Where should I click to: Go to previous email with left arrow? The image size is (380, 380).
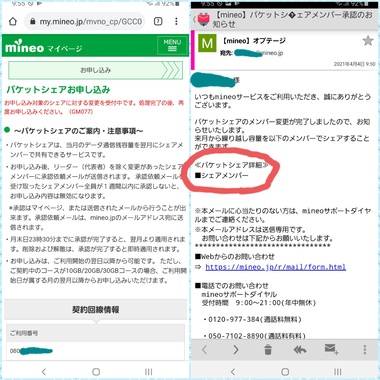tap(205, 350)
